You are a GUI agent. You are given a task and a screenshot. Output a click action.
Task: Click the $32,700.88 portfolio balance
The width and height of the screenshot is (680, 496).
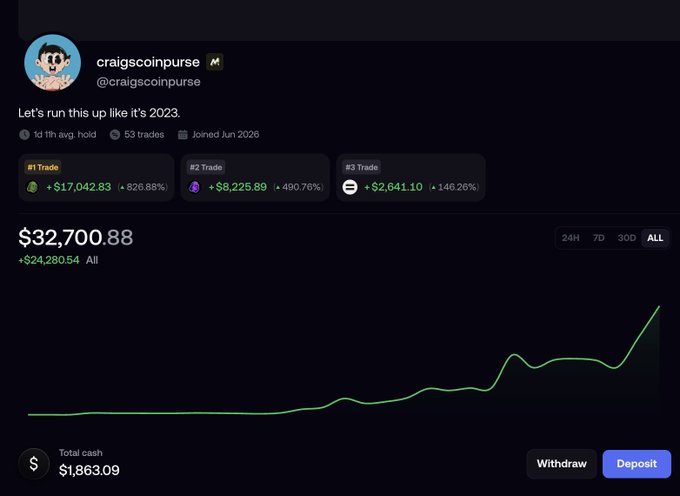75,237
